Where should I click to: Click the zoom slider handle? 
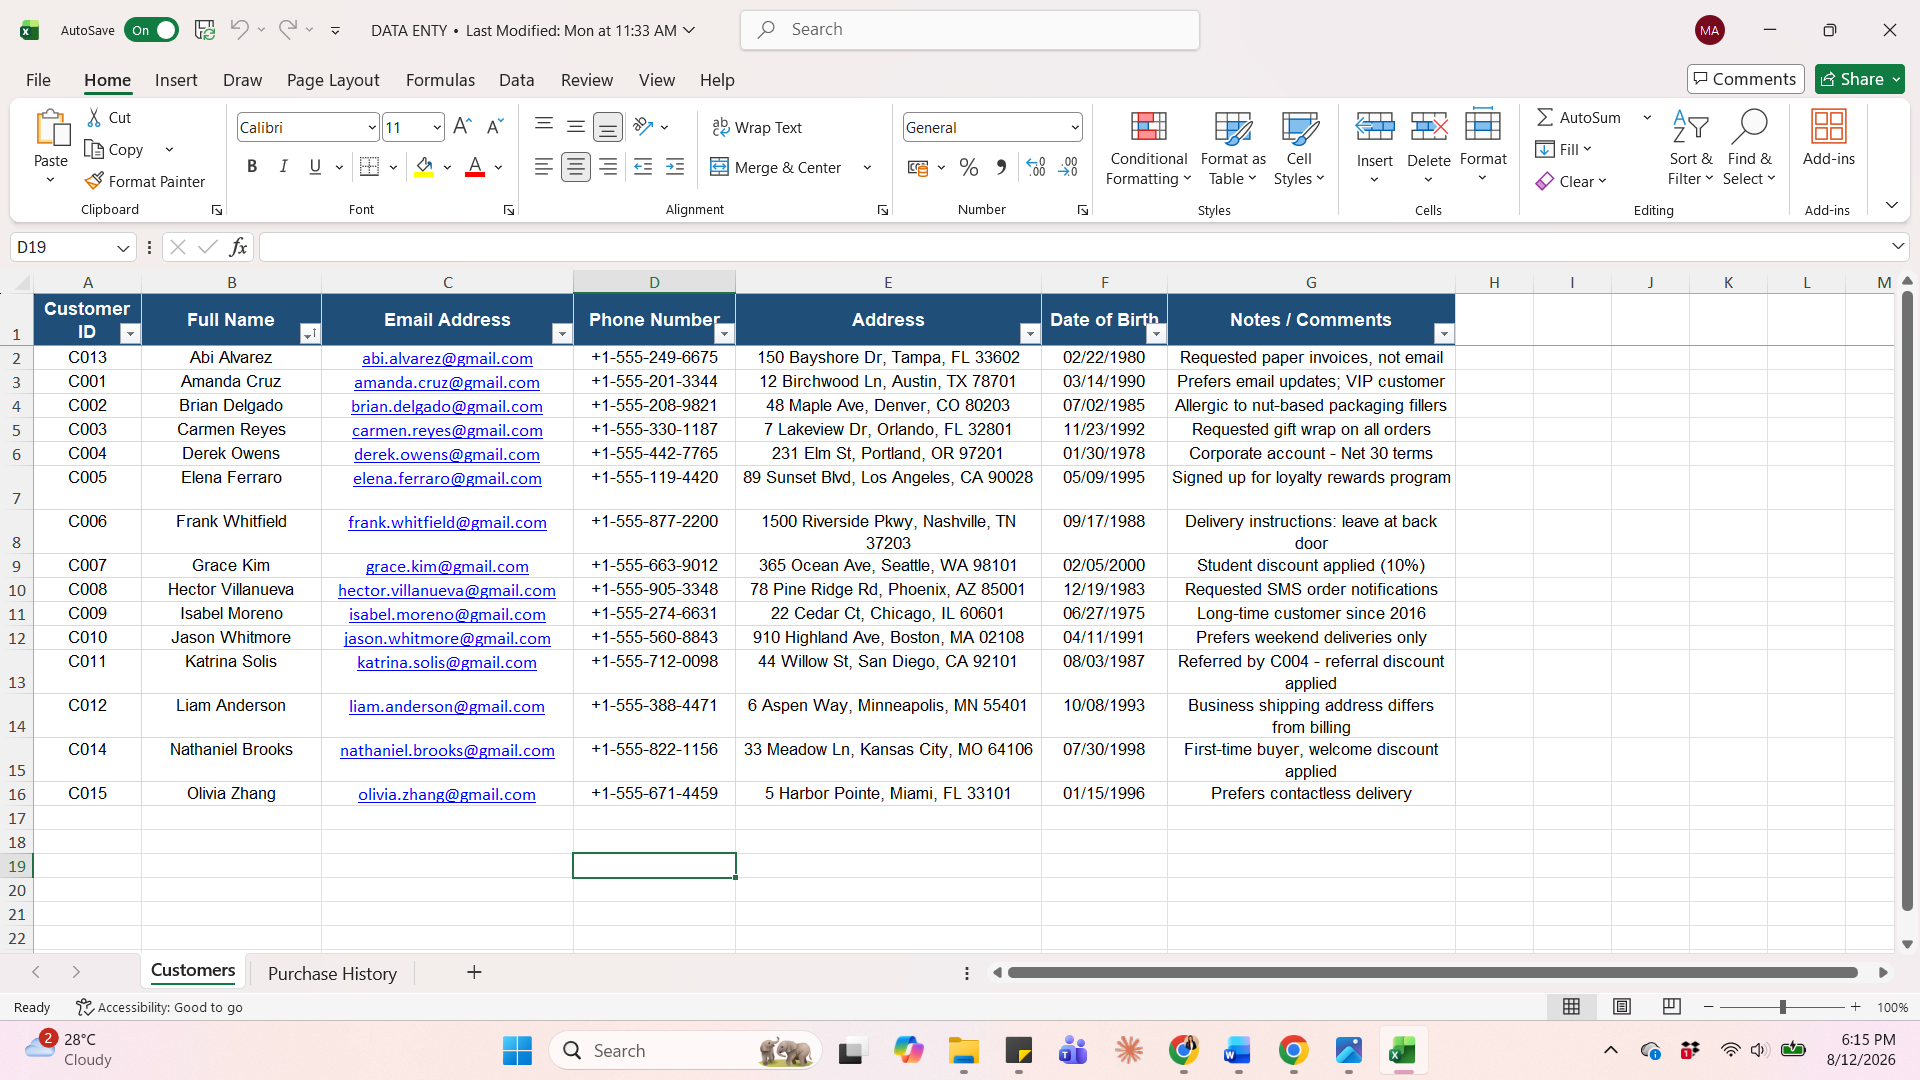[1782, 1006]
